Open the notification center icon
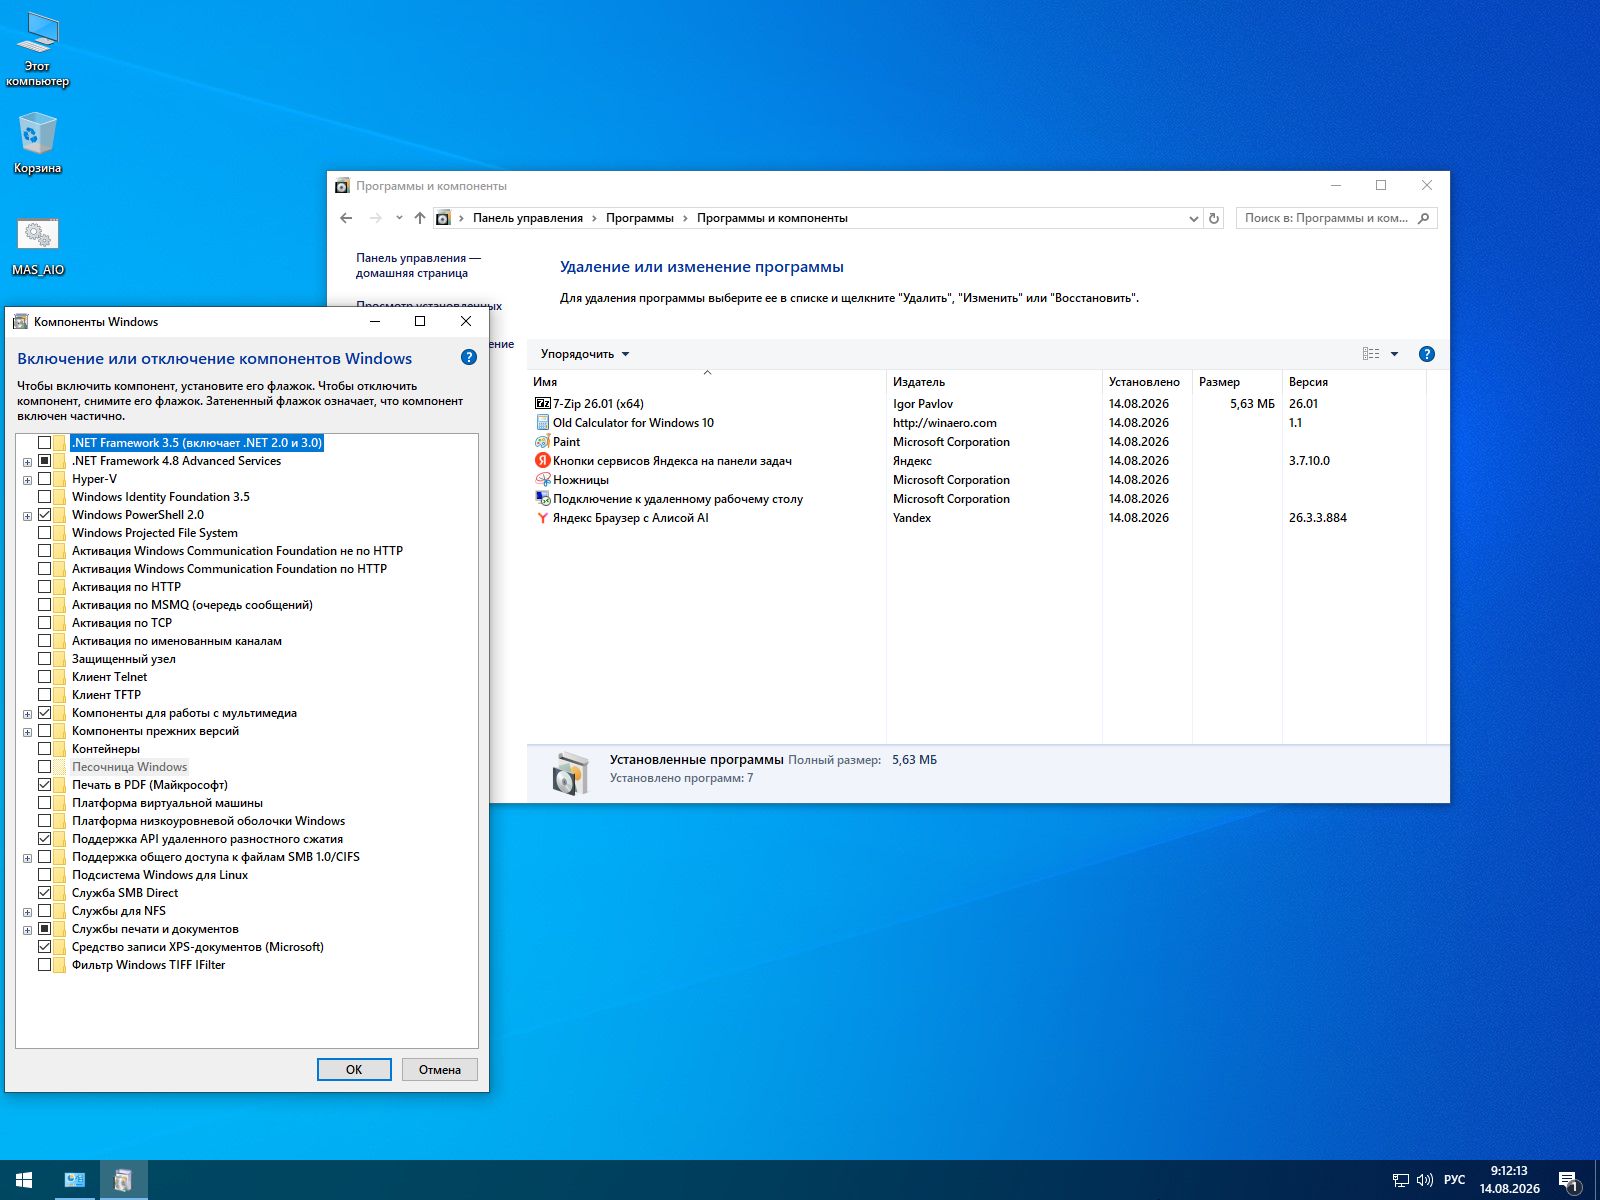 pos(1569,1181)
